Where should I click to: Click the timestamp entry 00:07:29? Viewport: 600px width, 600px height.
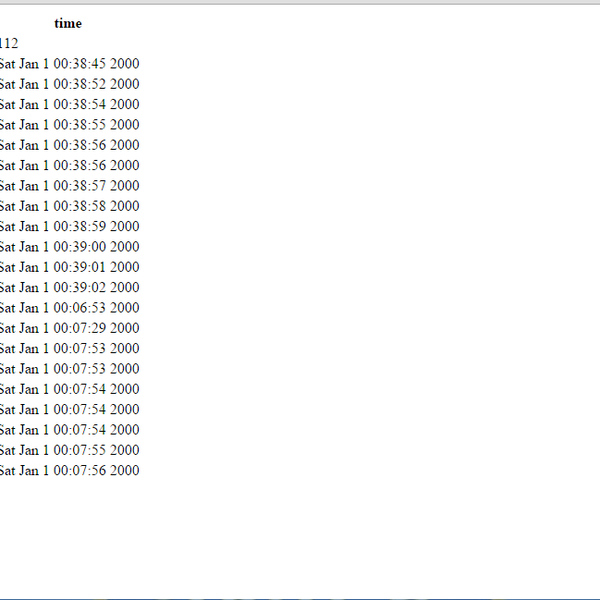pyautogui.click(x=69, y=328)
